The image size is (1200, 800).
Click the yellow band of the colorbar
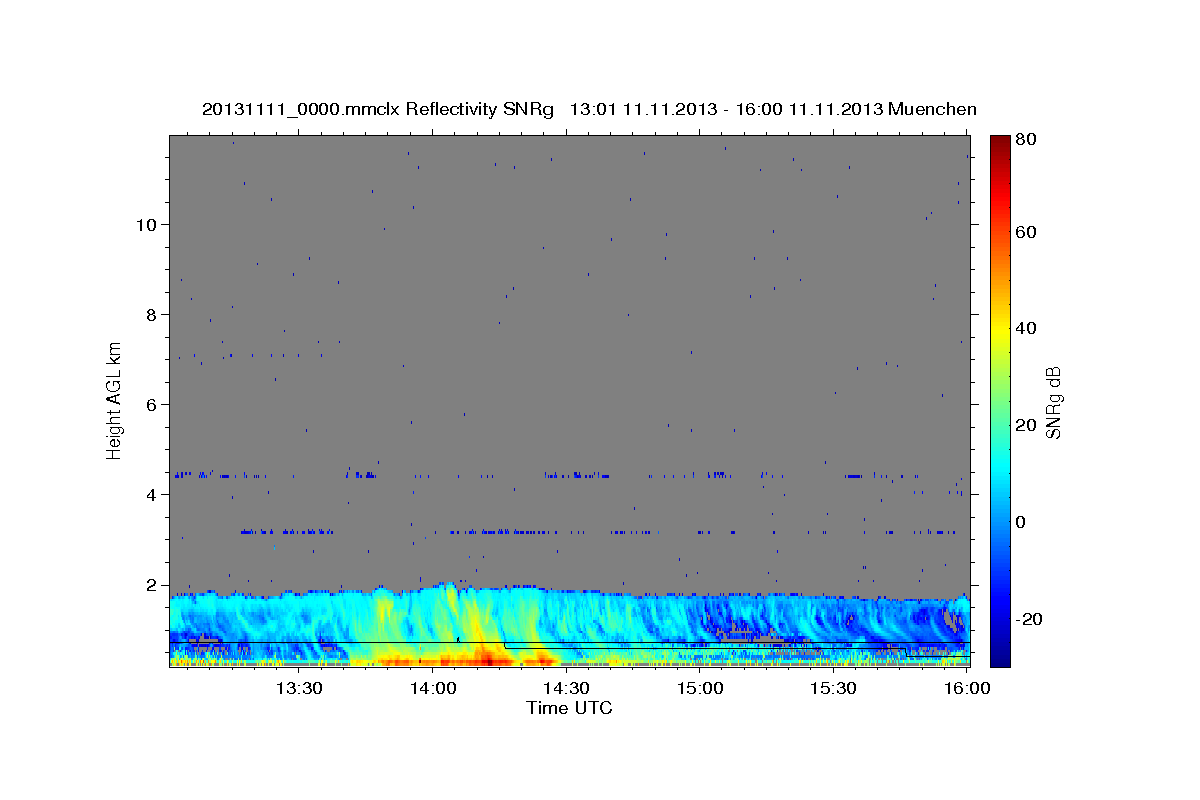pos(1000,328)
